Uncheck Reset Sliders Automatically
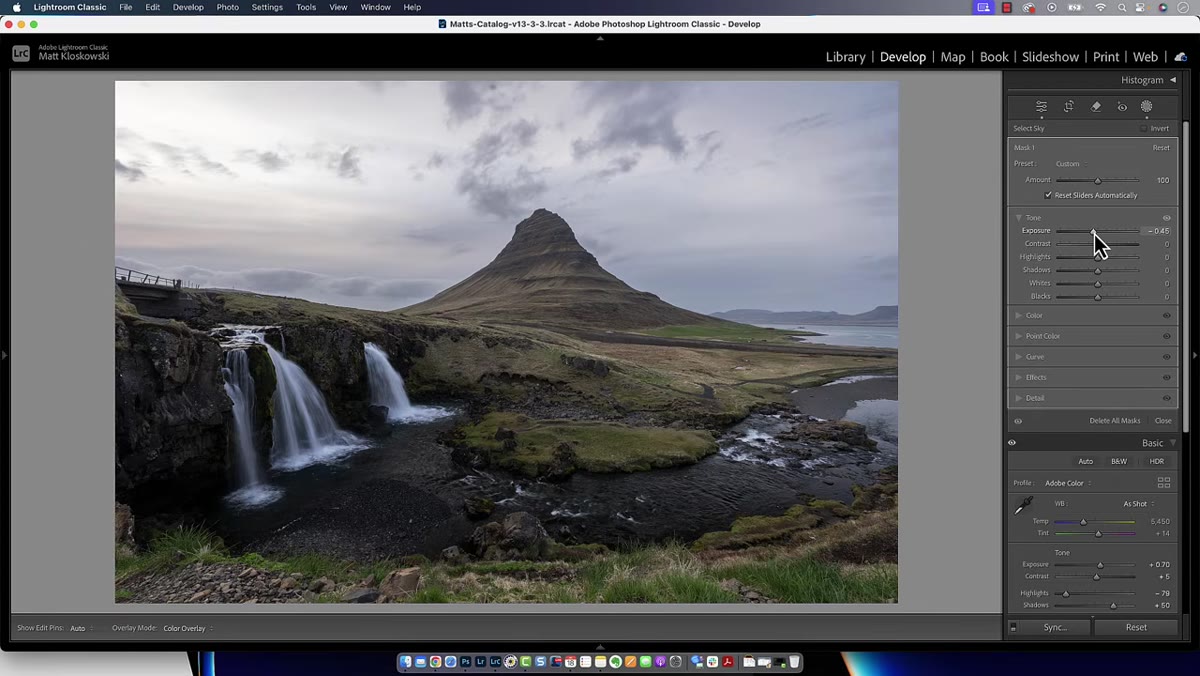This screenshot has height=676, width=1200. coord(1048,195)
